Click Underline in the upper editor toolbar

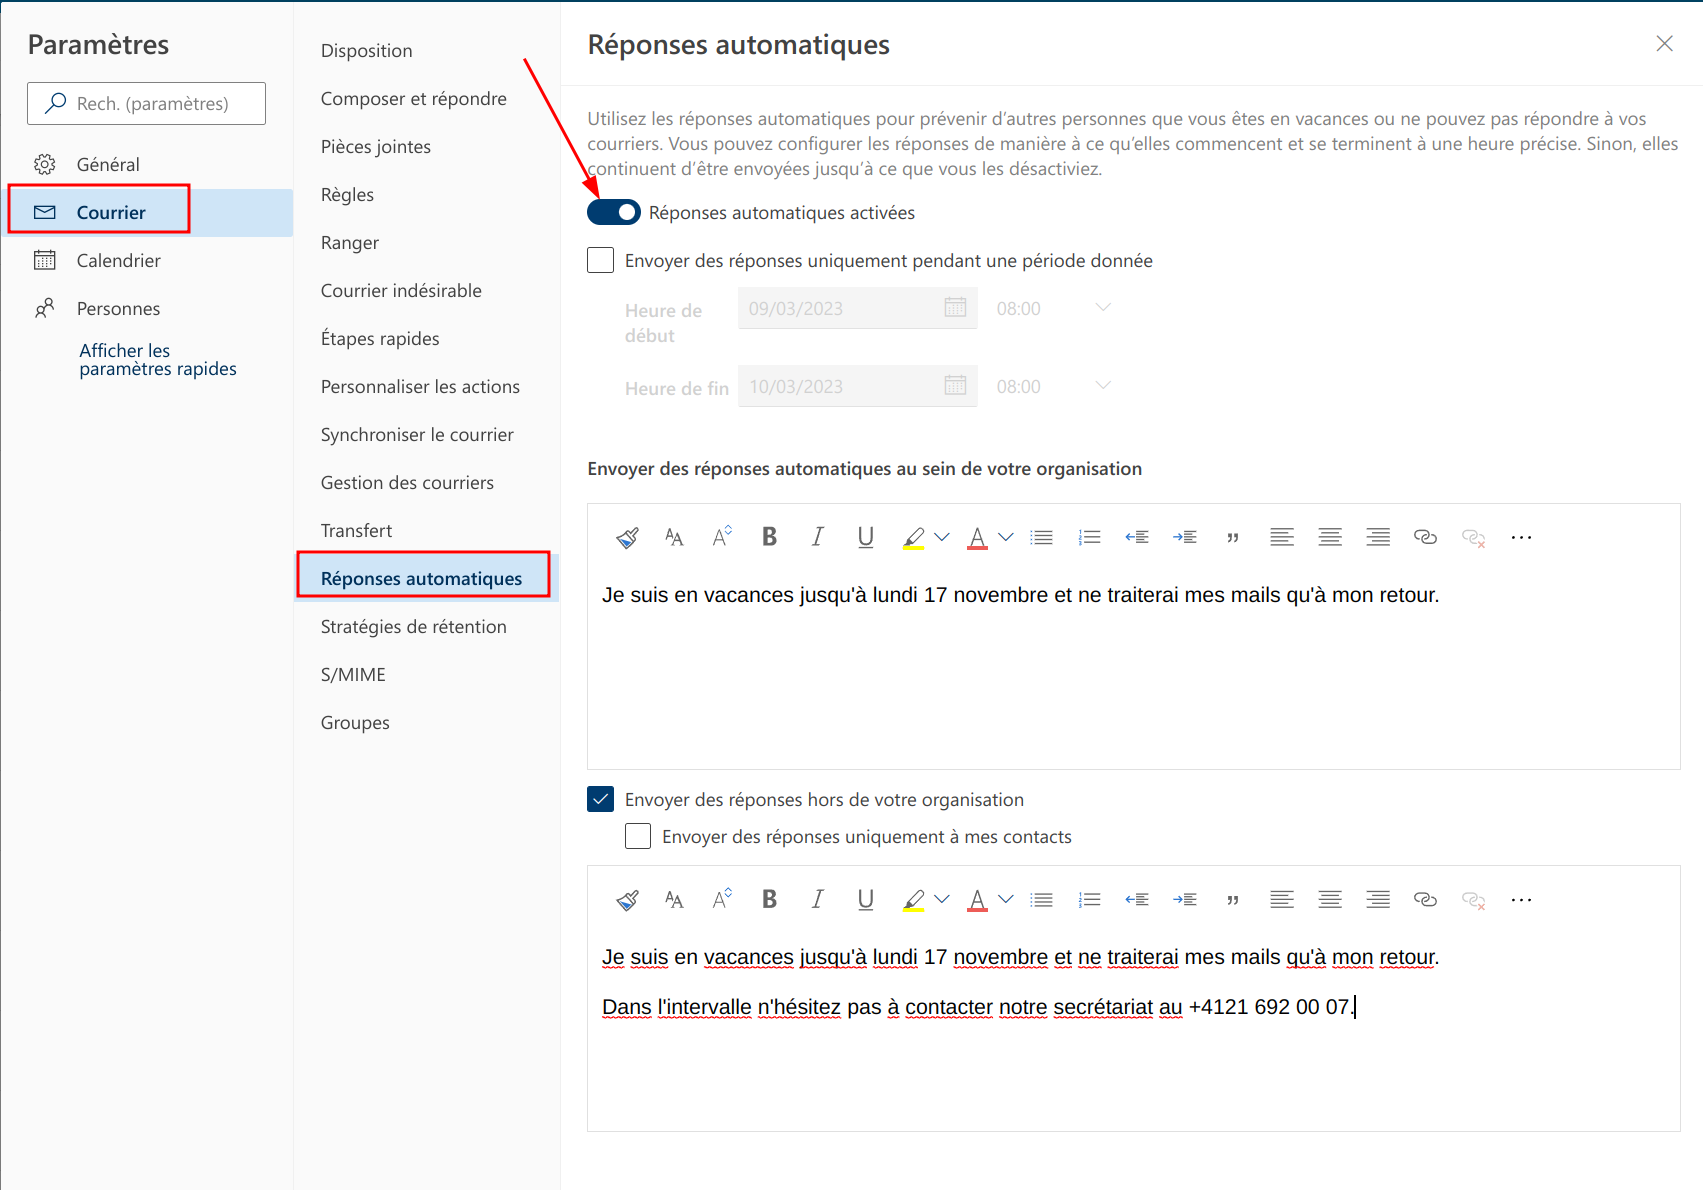865,537
